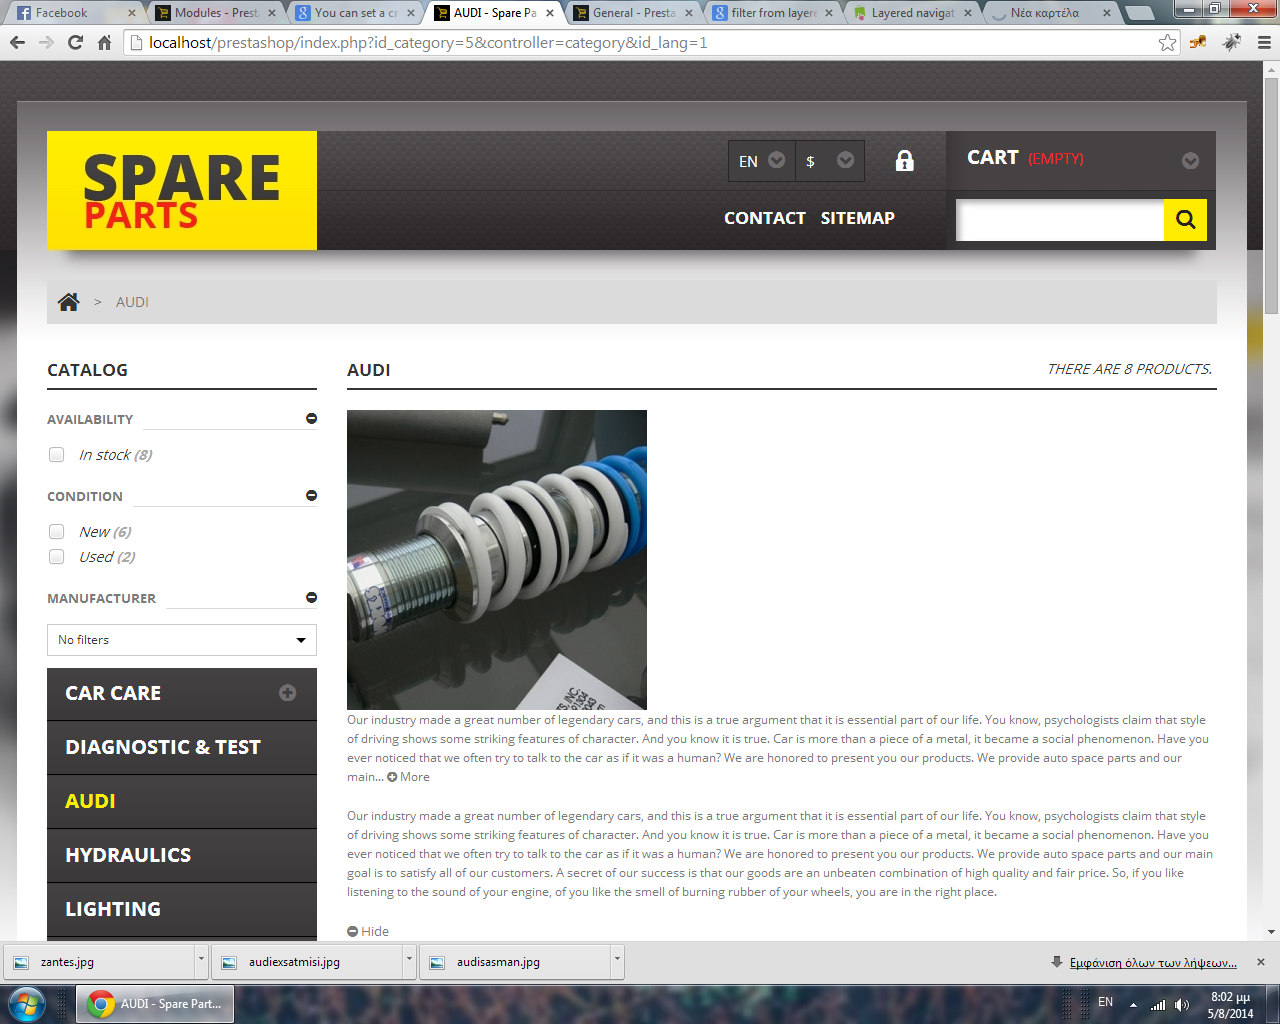
Task: Check the 'In stock' filter
Action: (x=57, y=455)
